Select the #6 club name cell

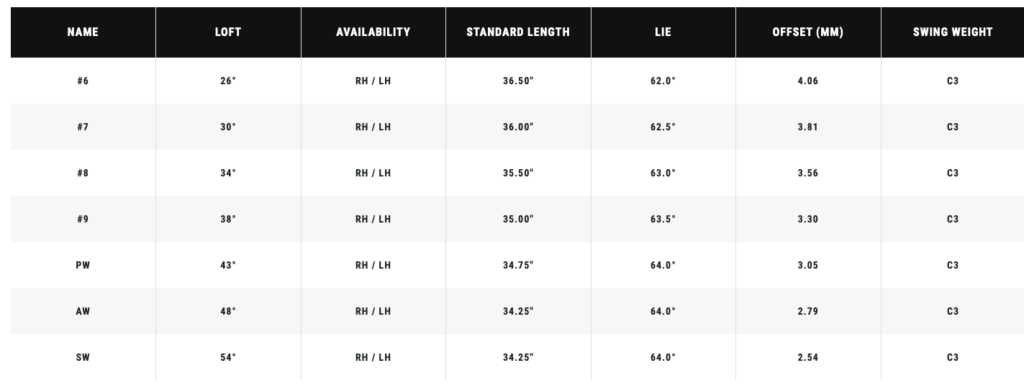[x=83, y=81]
